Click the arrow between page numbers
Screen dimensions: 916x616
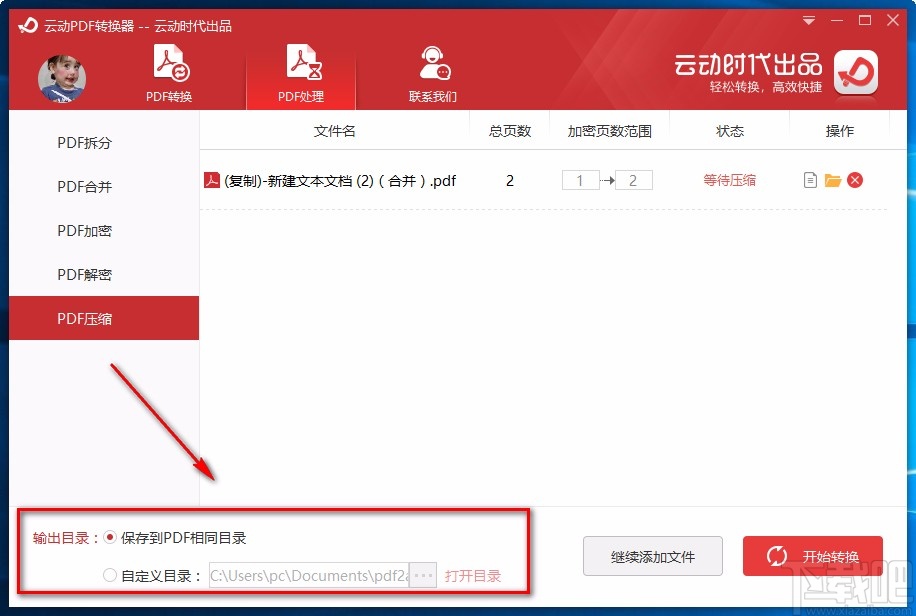point(607,181)
